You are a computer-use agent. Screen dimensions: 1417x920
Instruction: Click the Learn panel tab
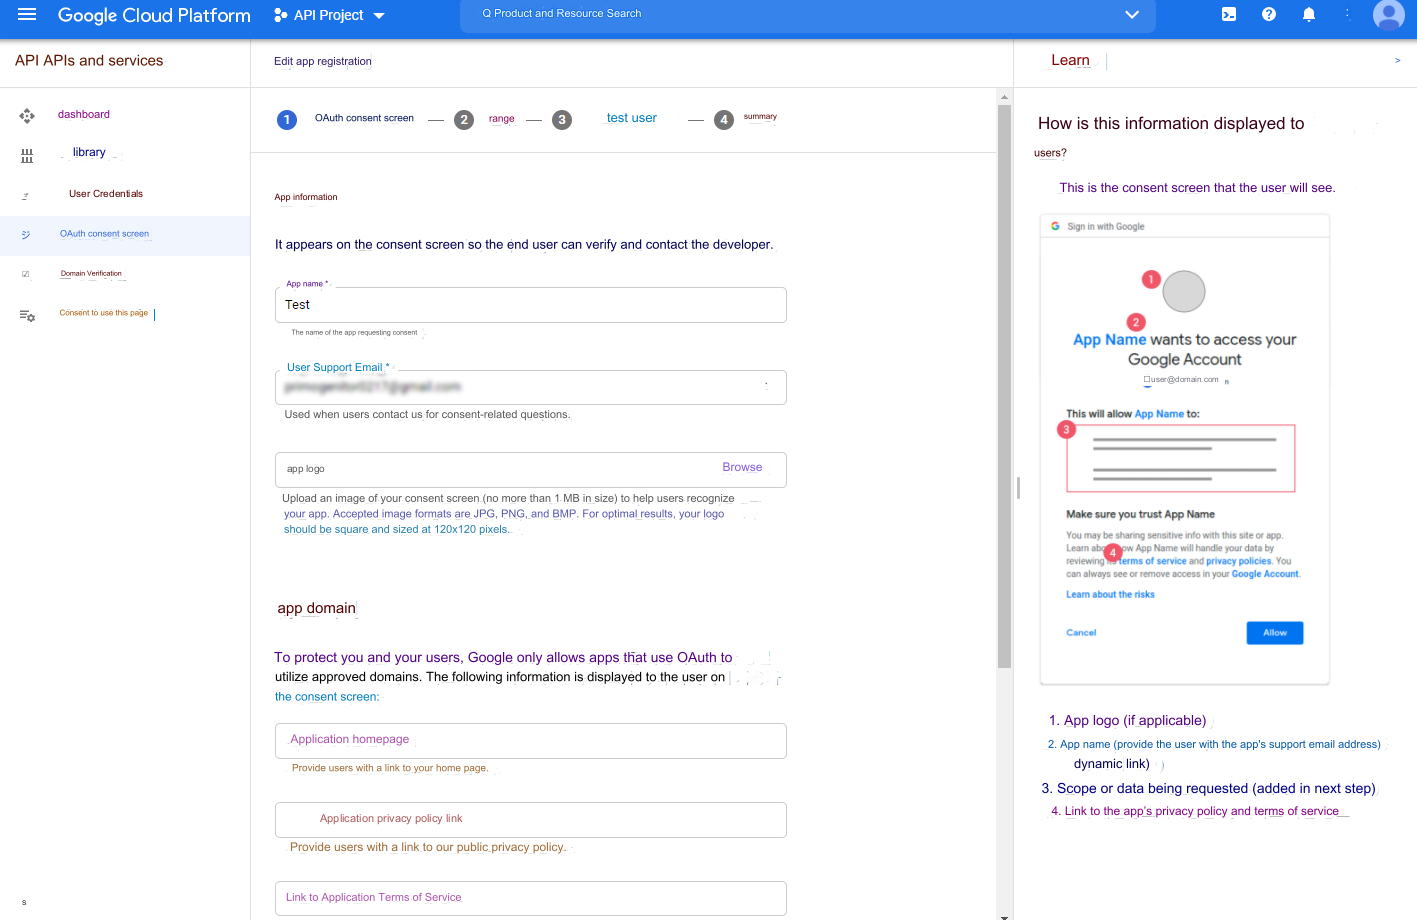pyautogui.click(x=1070, y=61)
